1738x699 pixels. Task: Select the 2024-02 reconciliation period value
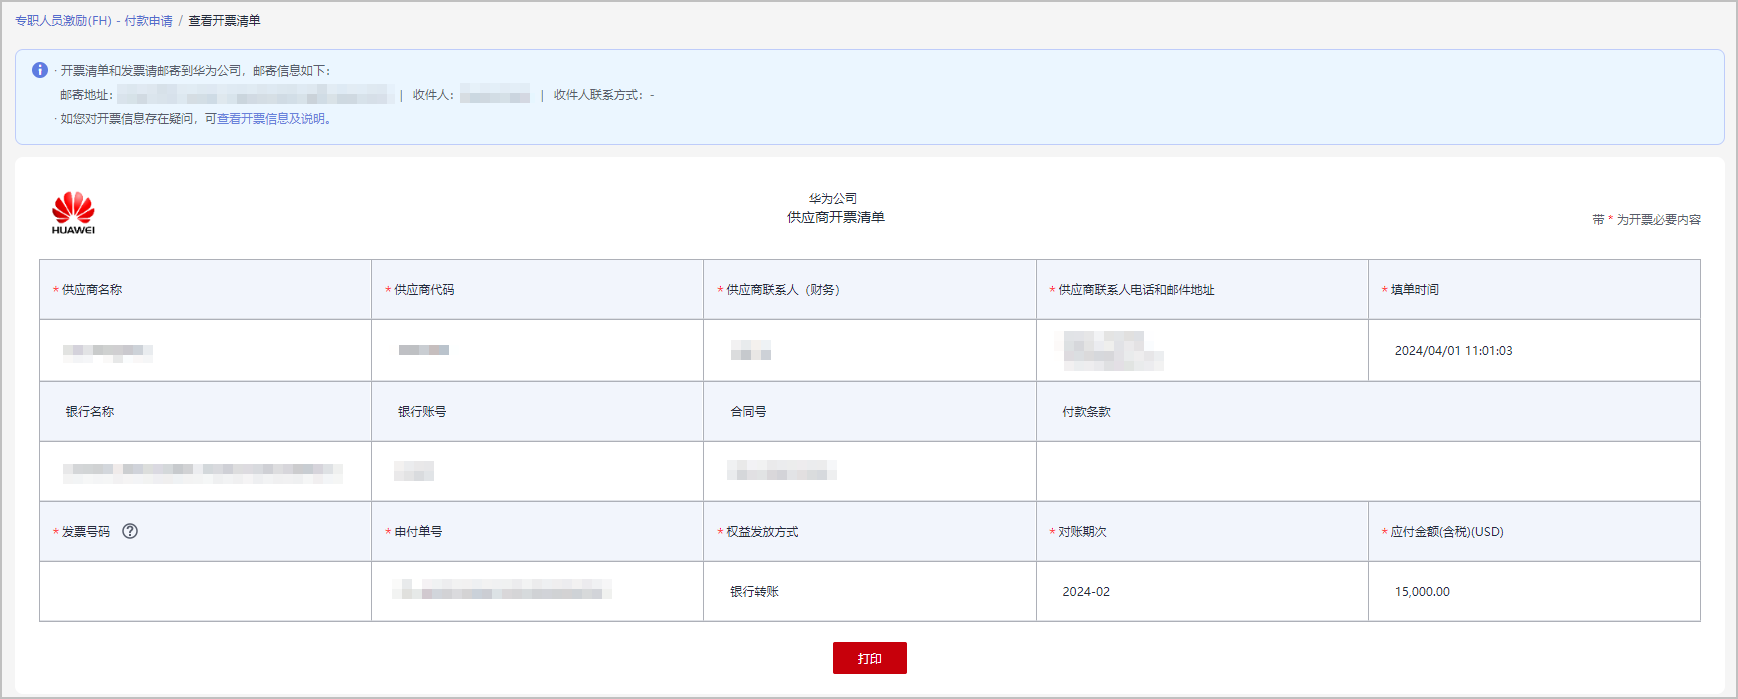click(x=1086, y=592)
